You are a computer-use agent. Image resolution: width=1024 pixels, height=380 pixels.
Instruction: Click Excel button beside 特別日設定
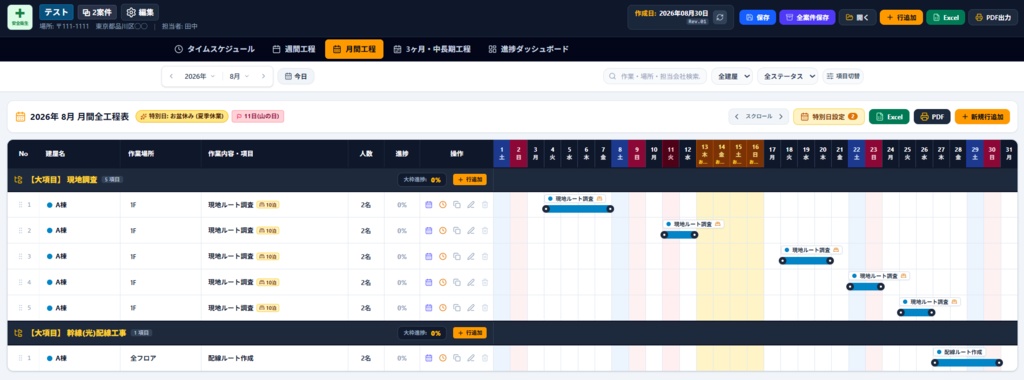(x=889, y=117)
